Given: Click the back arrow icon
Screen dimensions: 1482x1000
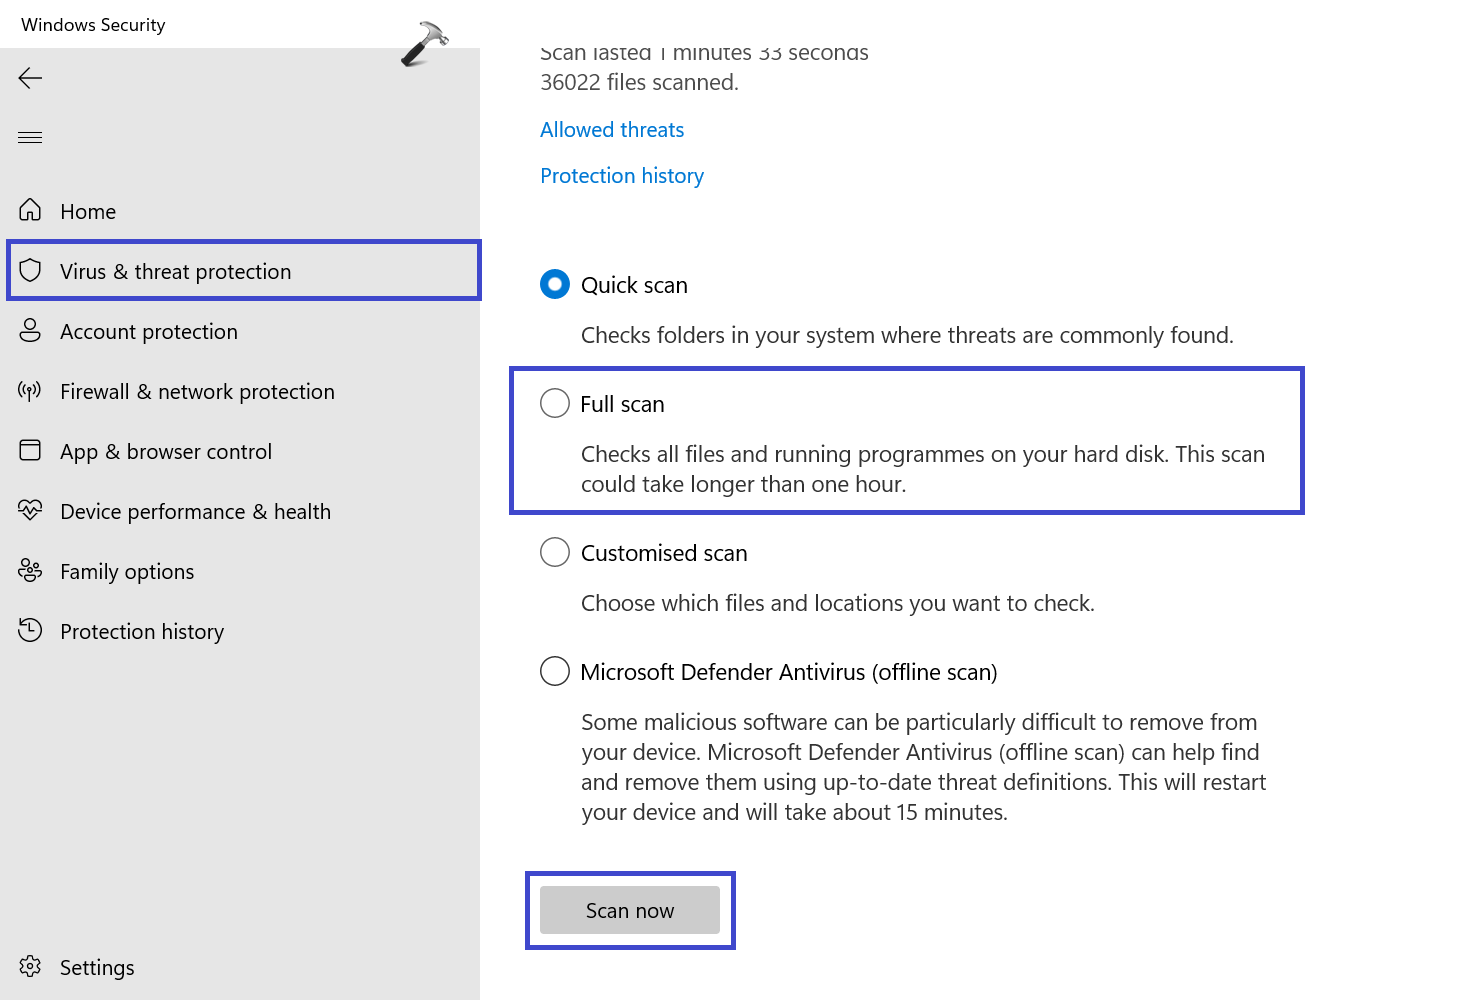Looking at the screenshot, I should pos(30,78).
